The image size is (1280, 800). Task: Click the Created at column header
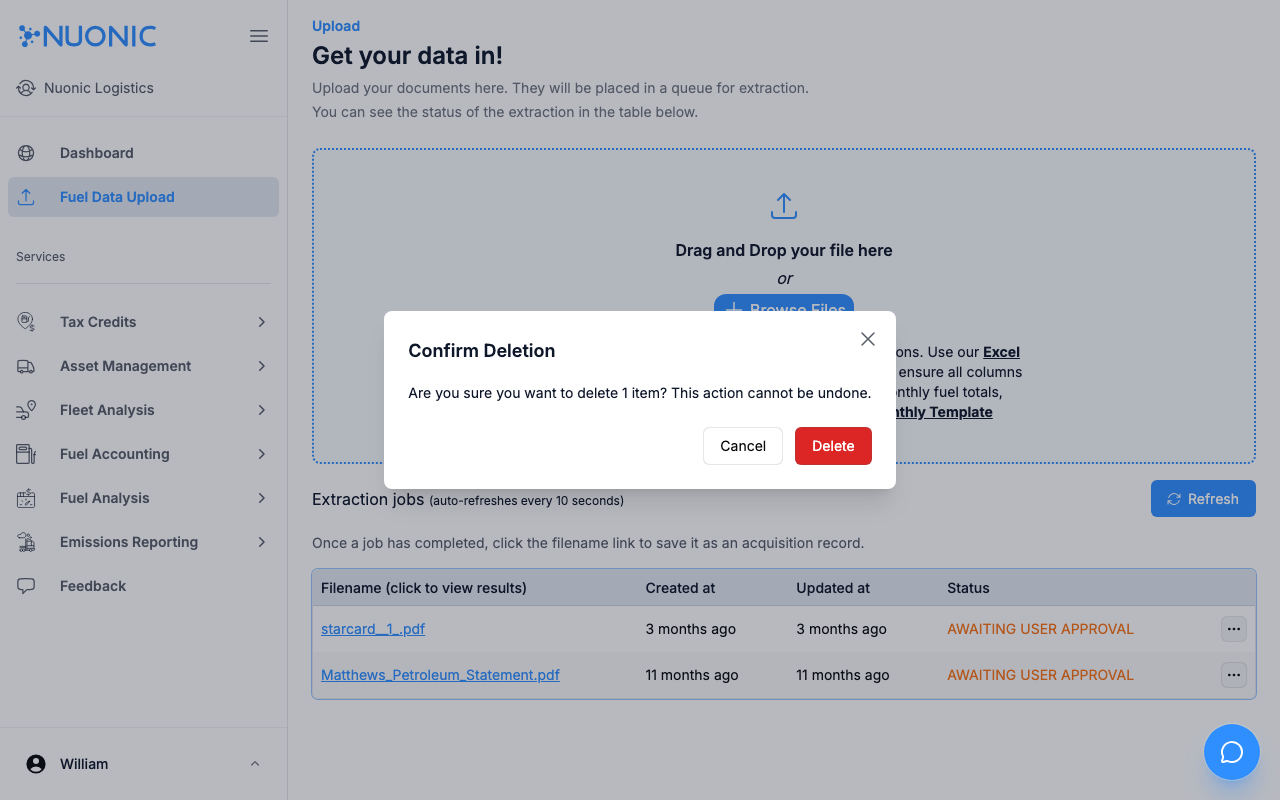pos(680,588)
